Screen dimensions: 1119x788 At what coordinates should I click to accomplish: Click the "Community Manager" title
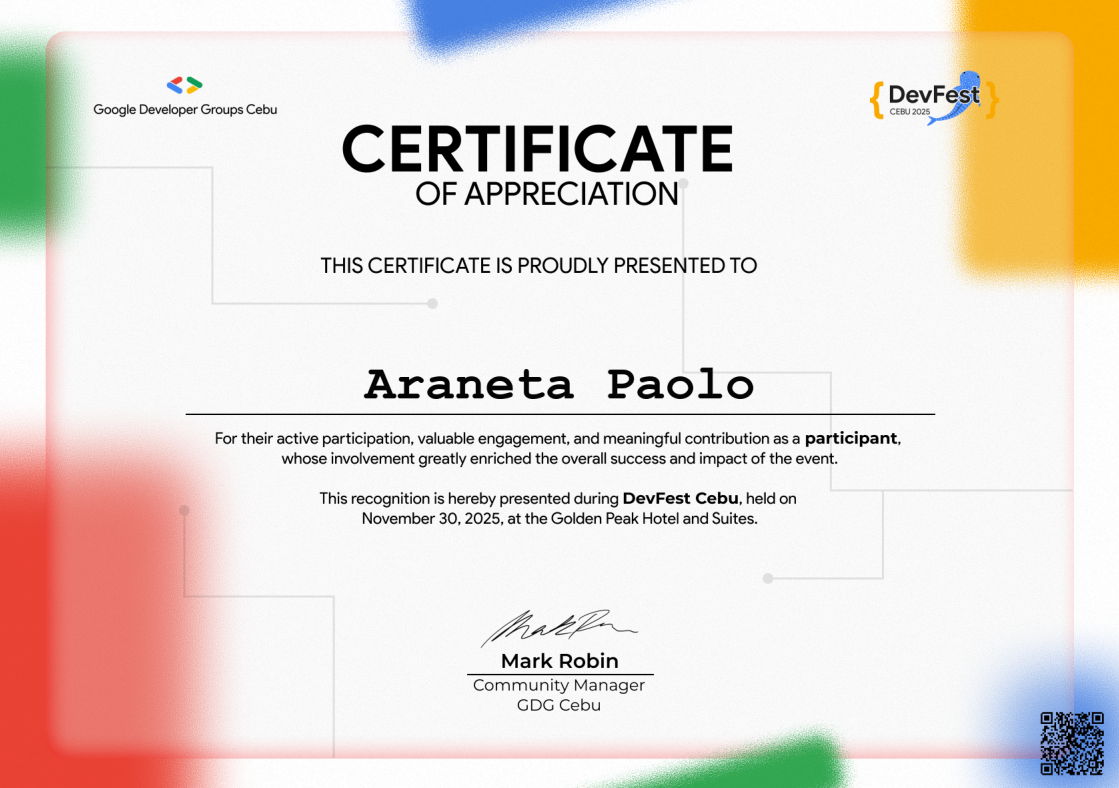coord(559,685)
